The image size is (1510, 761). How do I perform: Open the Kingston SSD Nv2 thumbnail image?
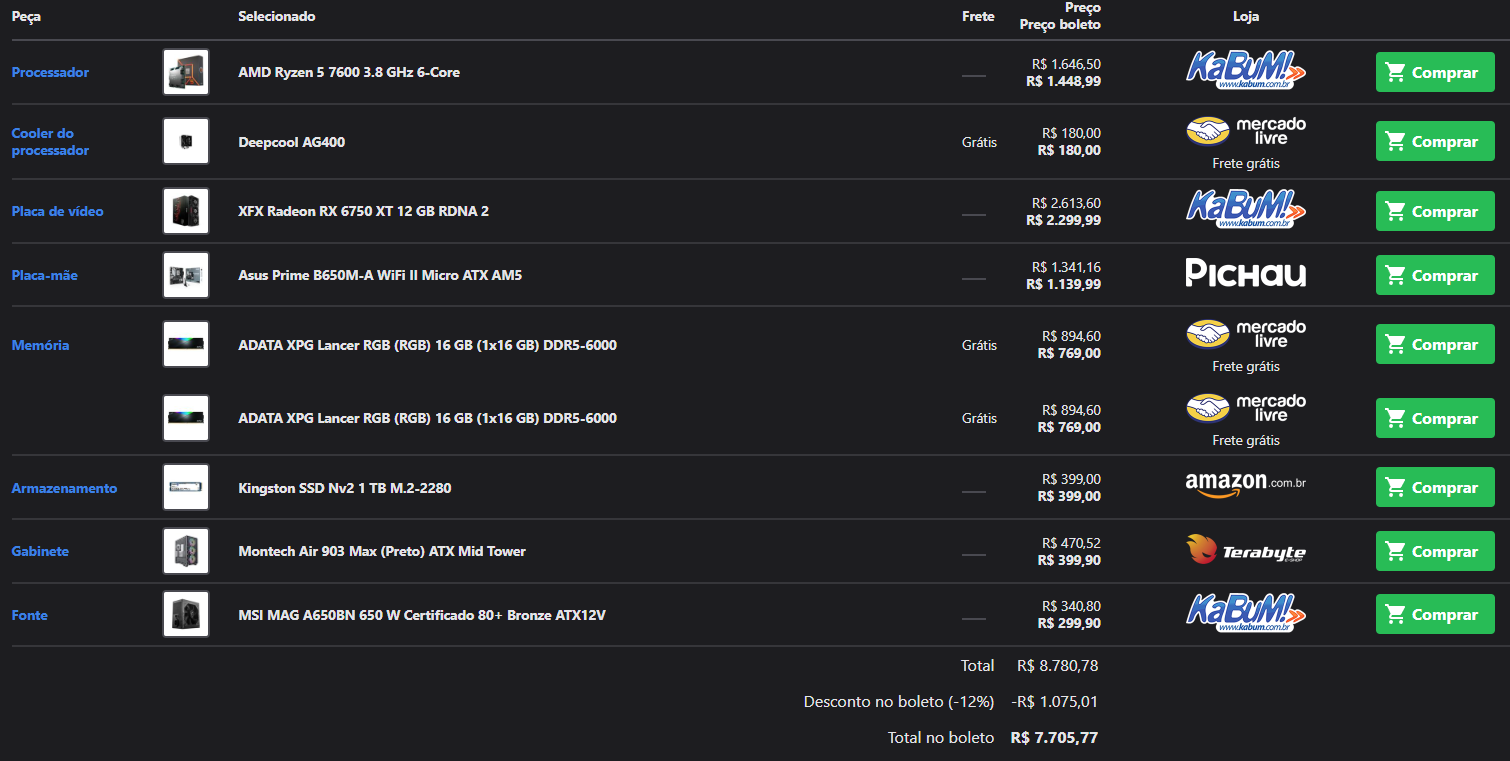pyautogui.click(x=186, y=487)
